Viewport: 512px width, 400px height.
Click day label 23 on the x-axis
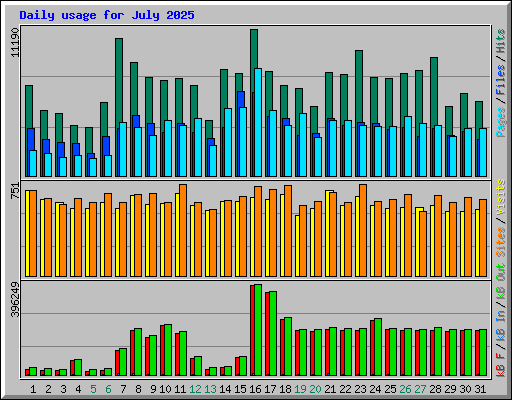point(360,389)
